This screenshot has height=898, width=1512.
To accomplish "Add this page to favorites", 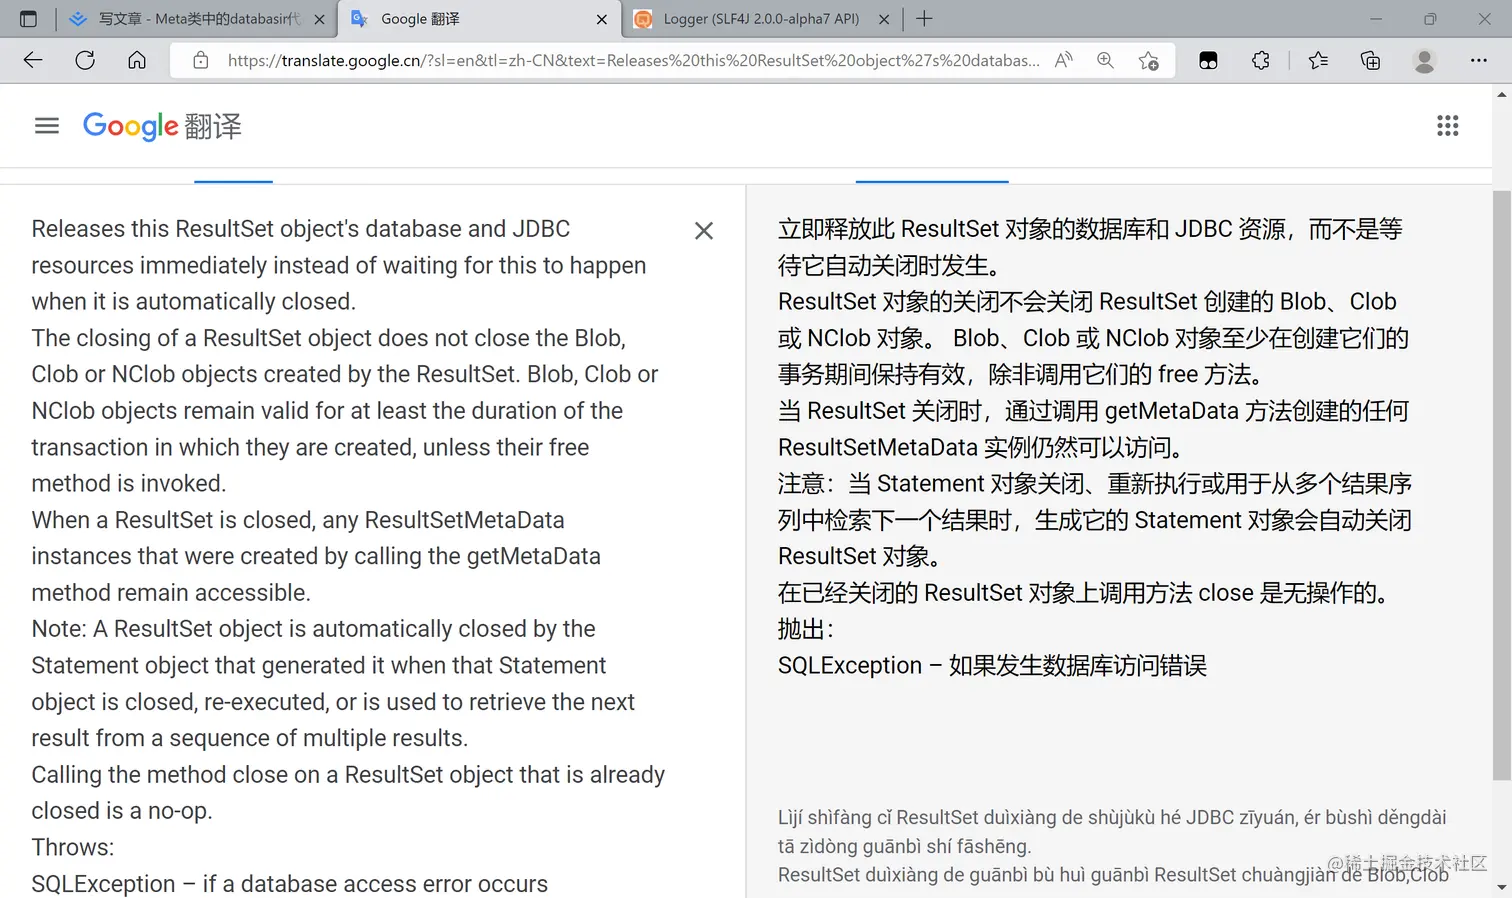I will click(x=1149, y=60).
